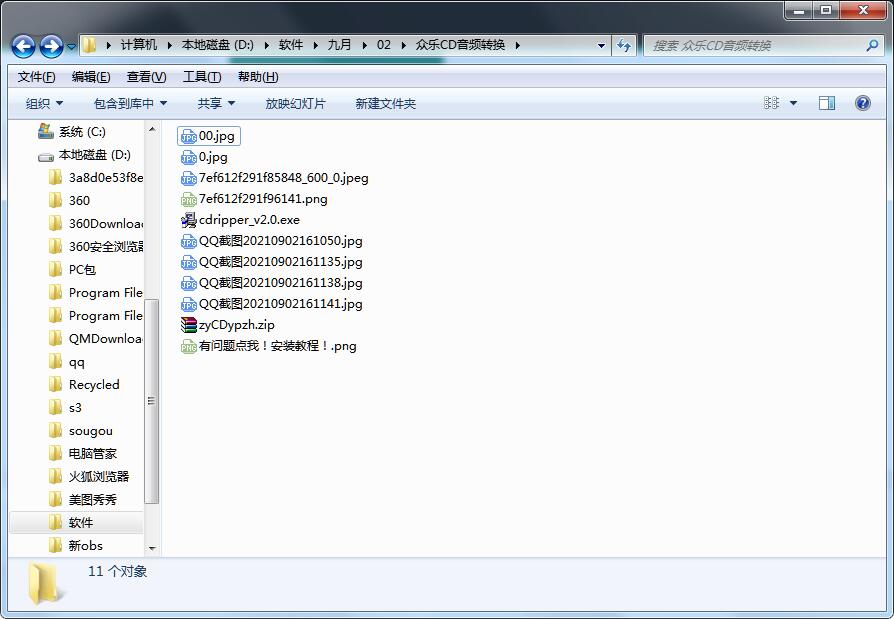
Task: Select 有问题点我！安装教程！.png icon
Action: point(189,346)
